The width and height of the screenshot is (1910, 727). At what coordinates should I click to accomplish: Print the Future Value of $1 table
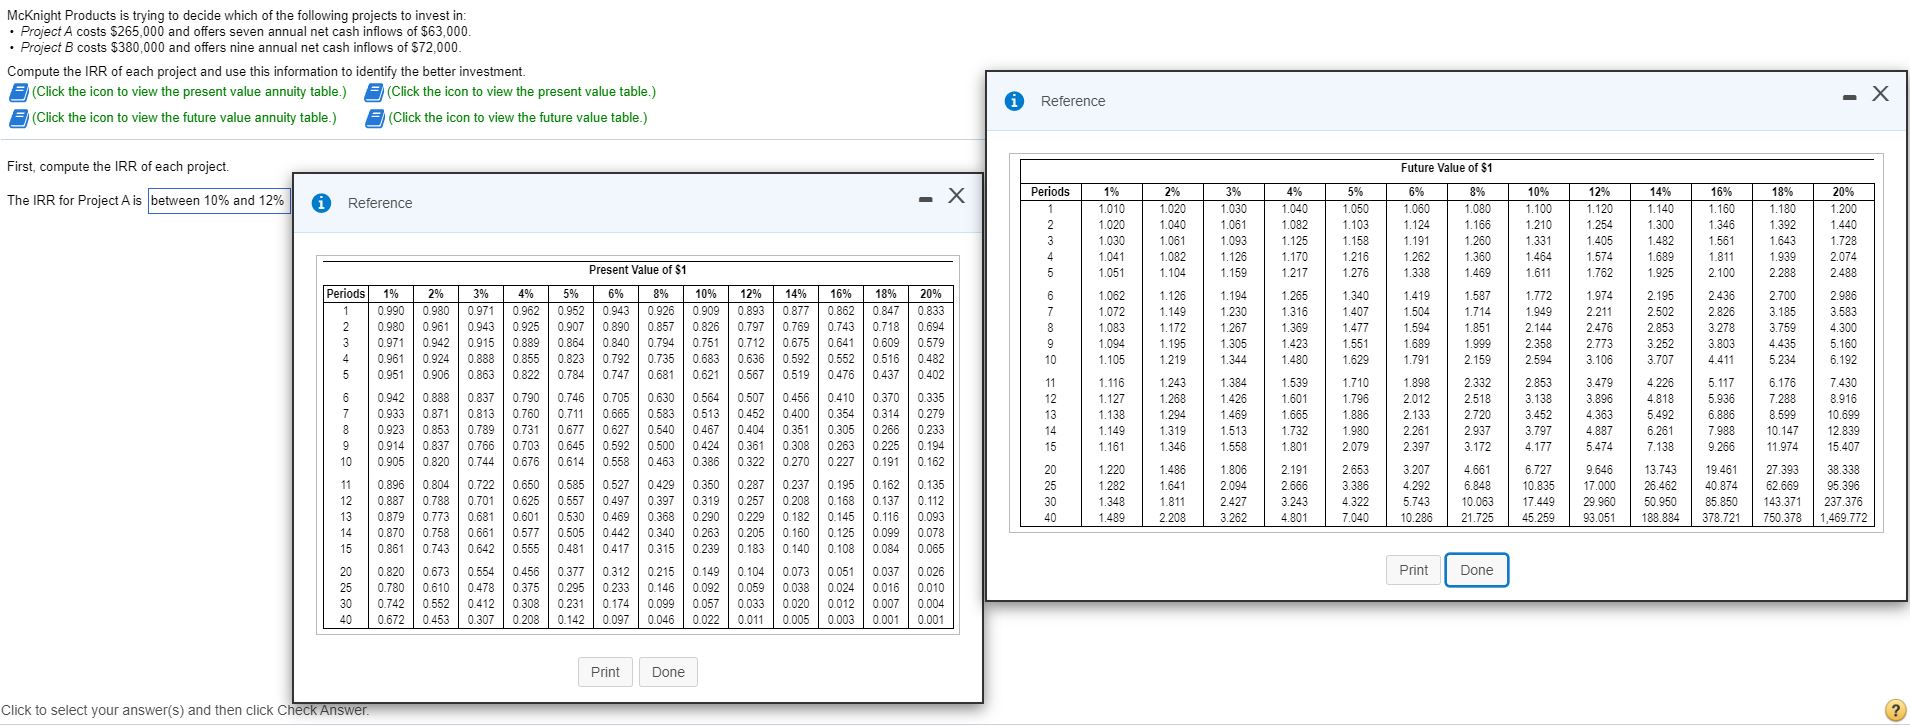(x=1414, y=570)
